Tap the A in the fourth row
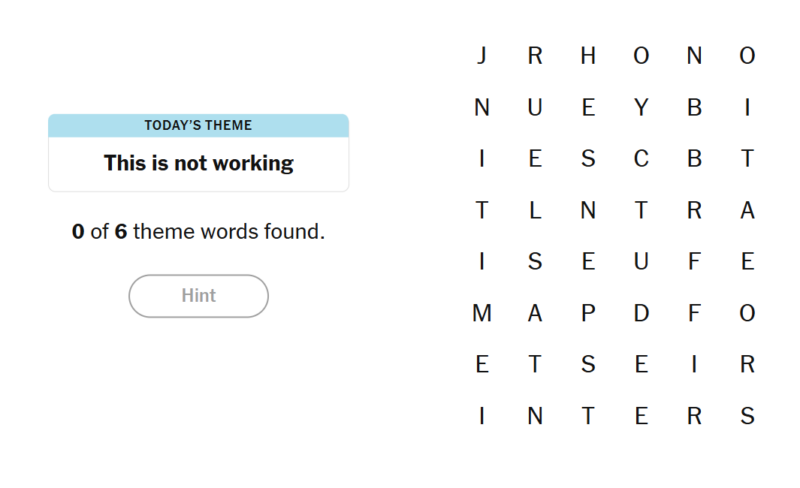This screenshot has height=488, width=800. tap(747, 211)
